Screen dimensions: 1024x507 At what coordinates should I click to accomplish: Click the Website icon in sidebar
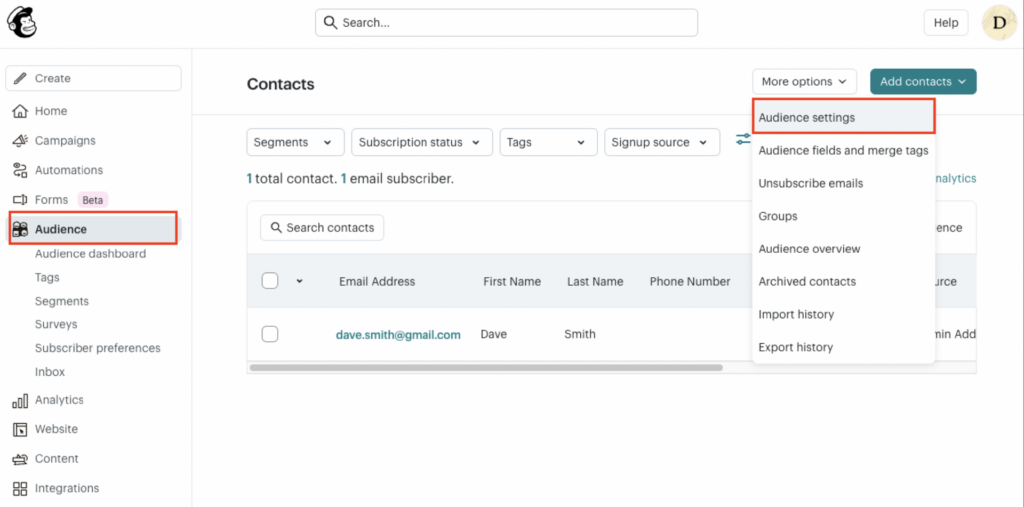click(x=20, y=429)
